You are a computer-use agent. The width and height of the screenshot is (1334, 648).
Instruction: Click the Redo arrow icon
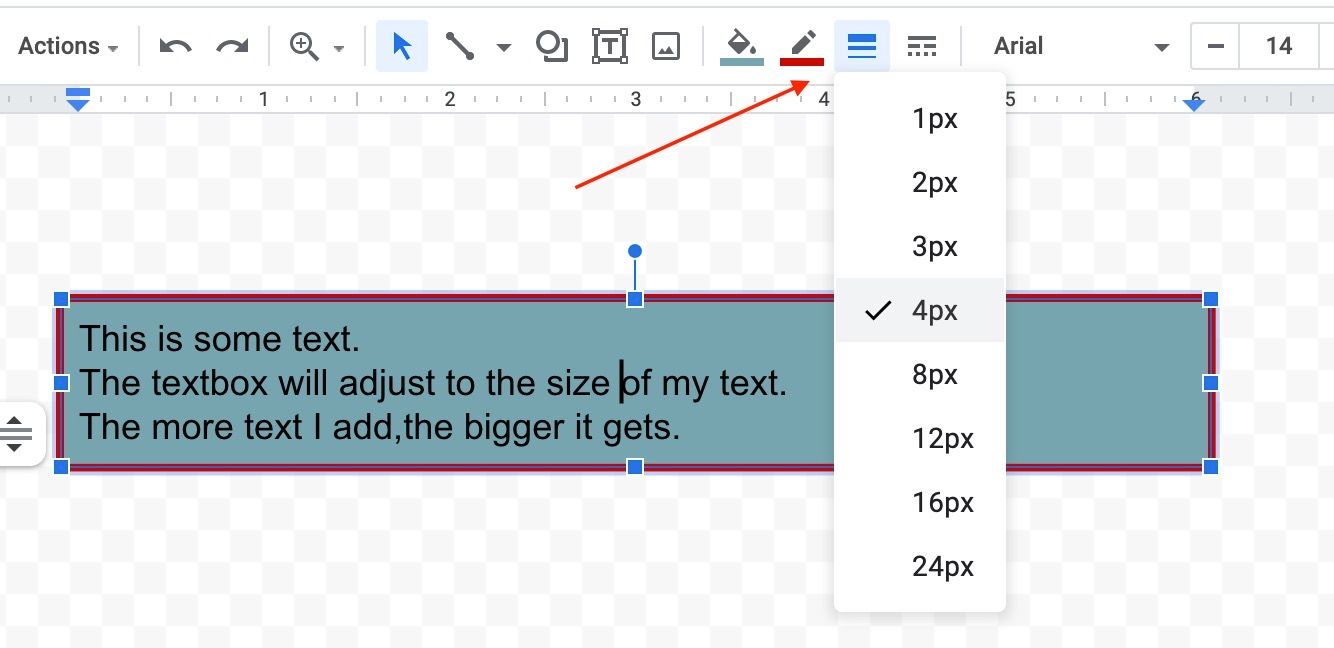pos(233,47)
